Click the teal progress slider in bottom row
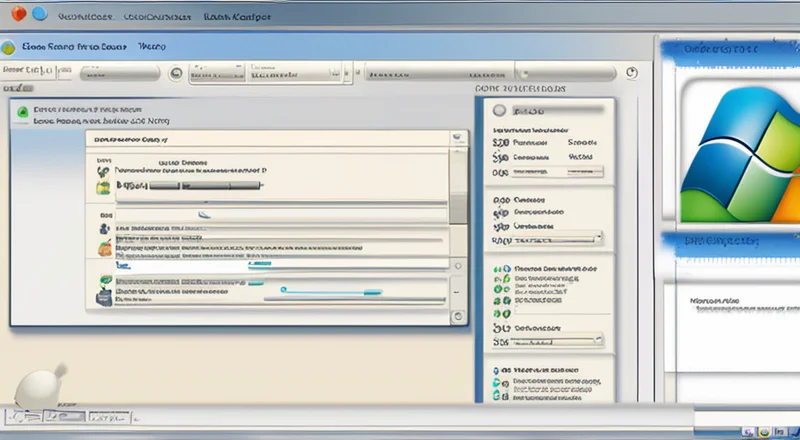Screen dimensions: 800x440 click(330, 290)
